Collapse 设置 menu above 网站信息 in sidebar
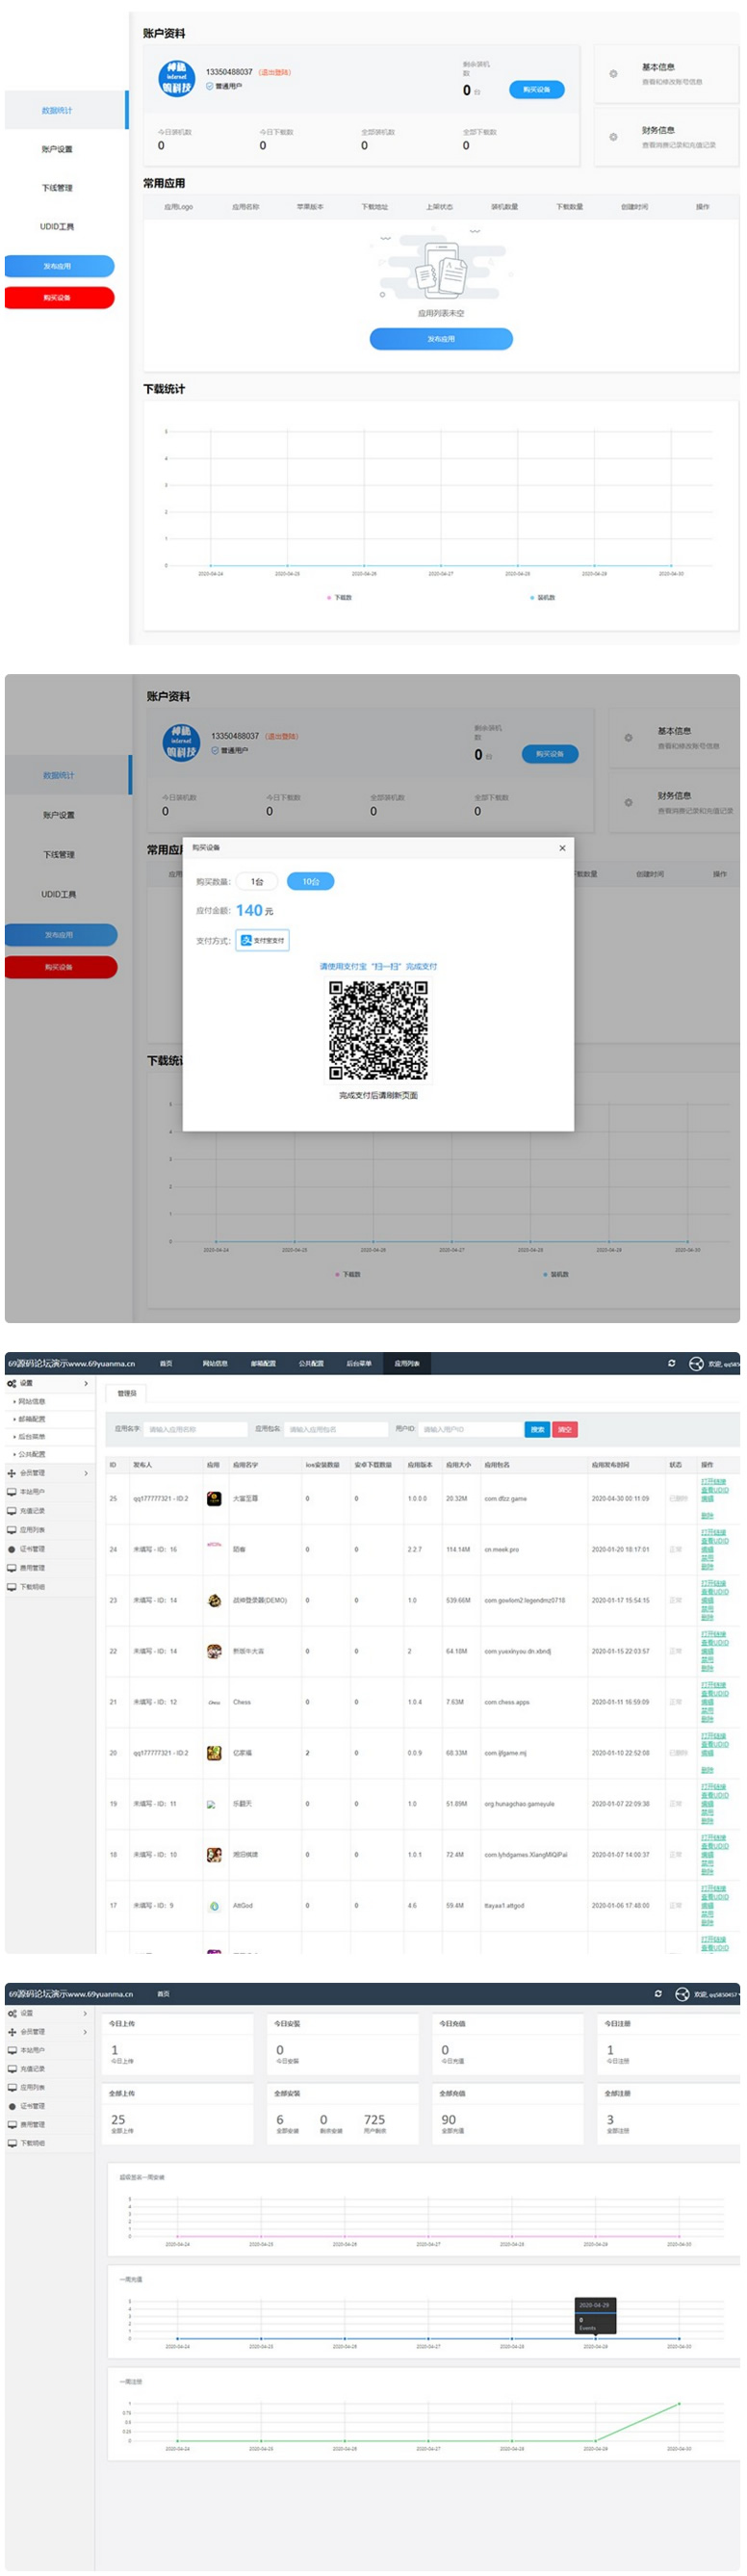 click(x=86, y=1383)
